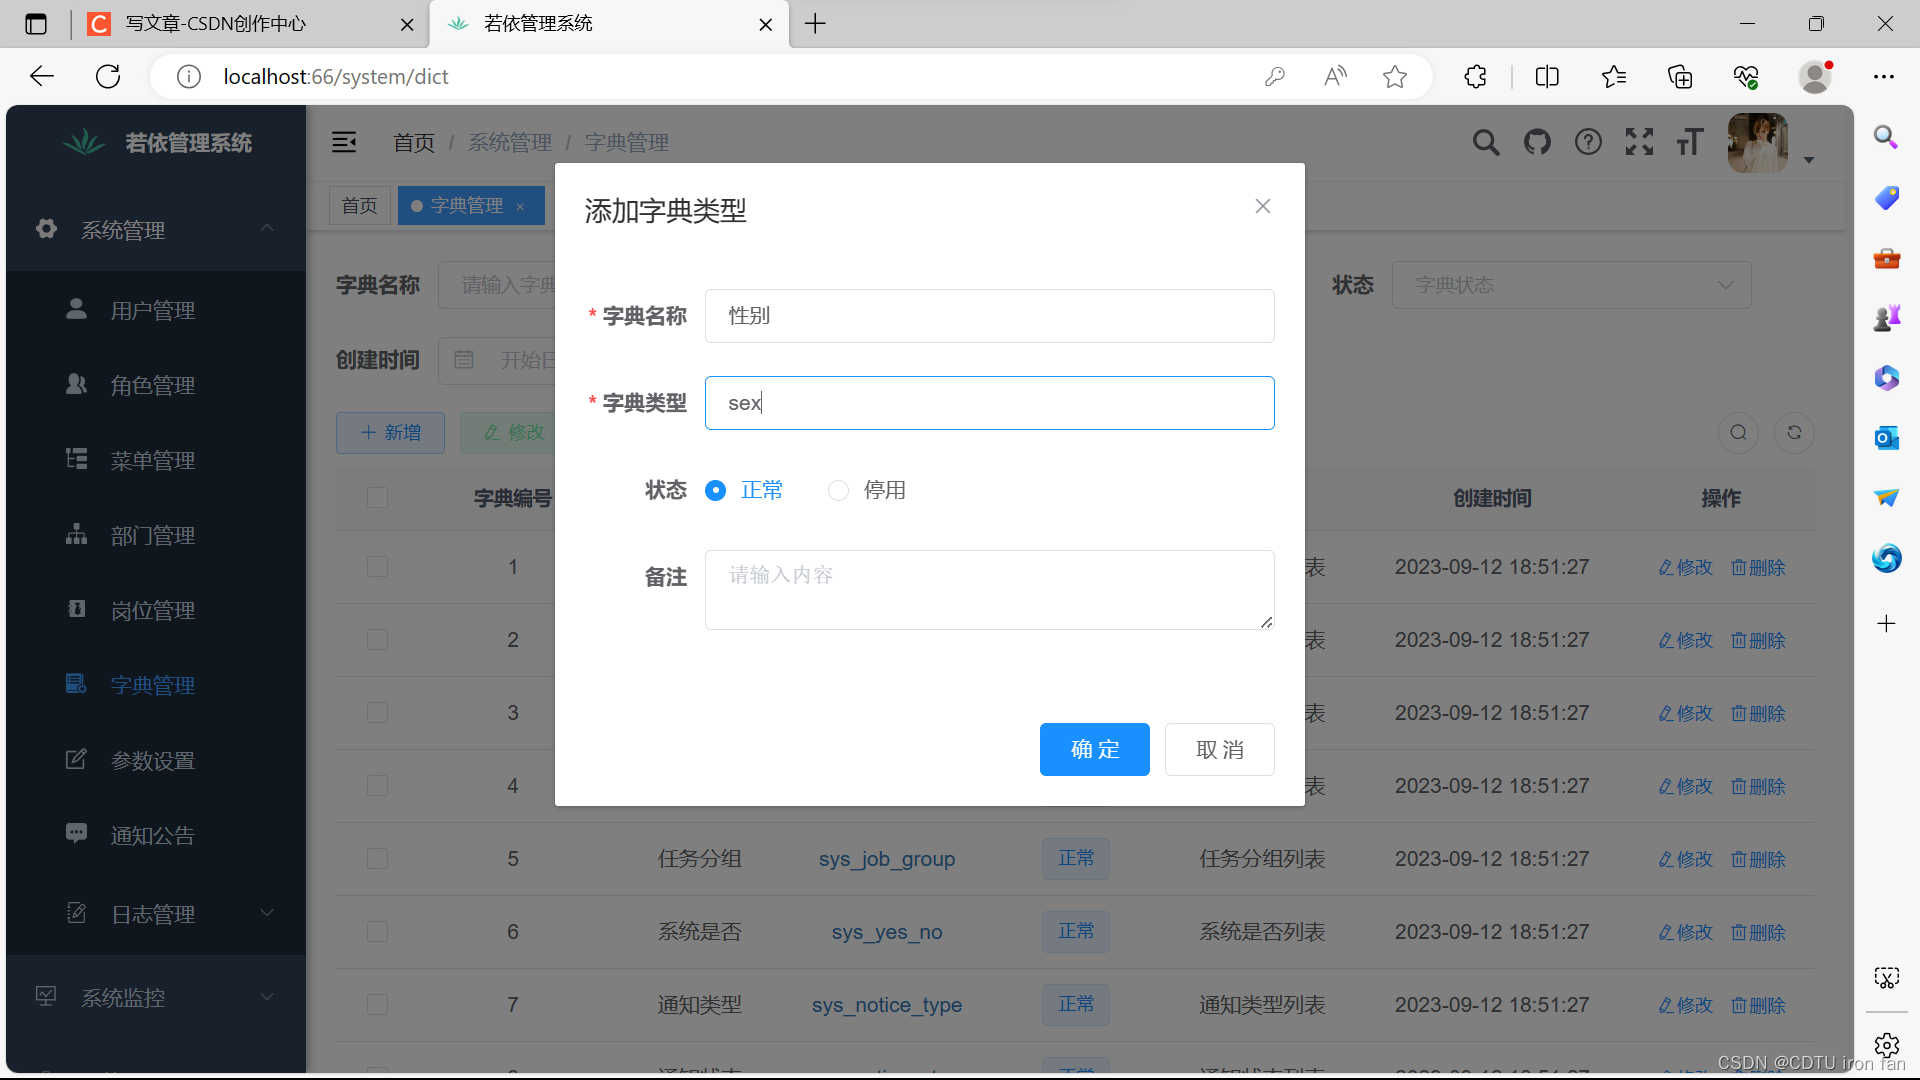Open 部门管理 in the sidebar
This screenshot has height=1080, width=1920.
(x=156, y=535)
